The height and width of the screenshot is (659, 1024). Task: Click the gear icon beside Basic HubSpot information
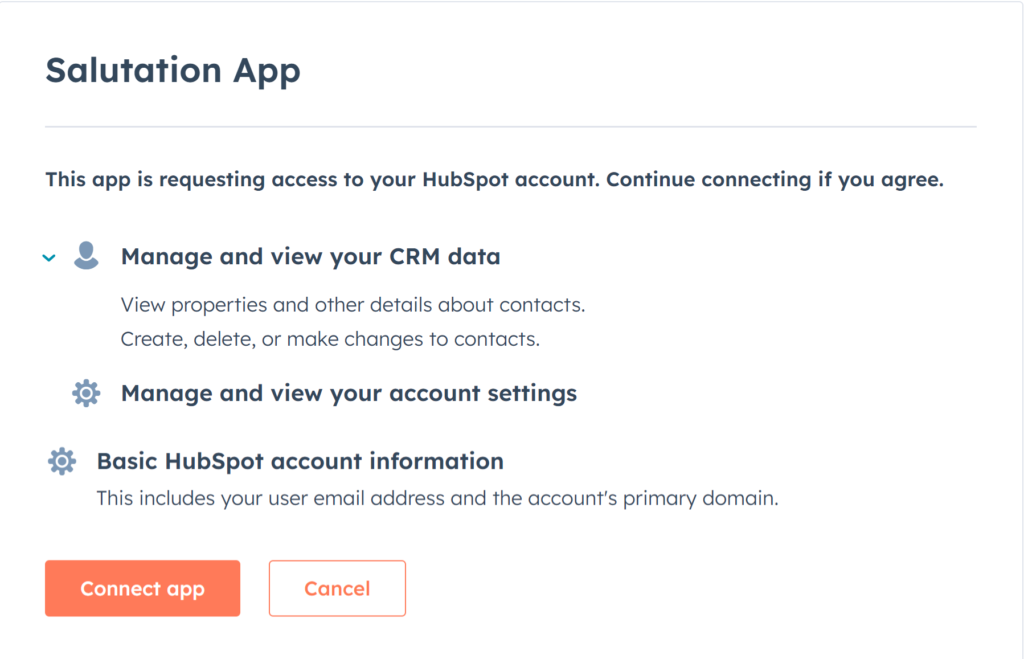click(x=62, y=461)
